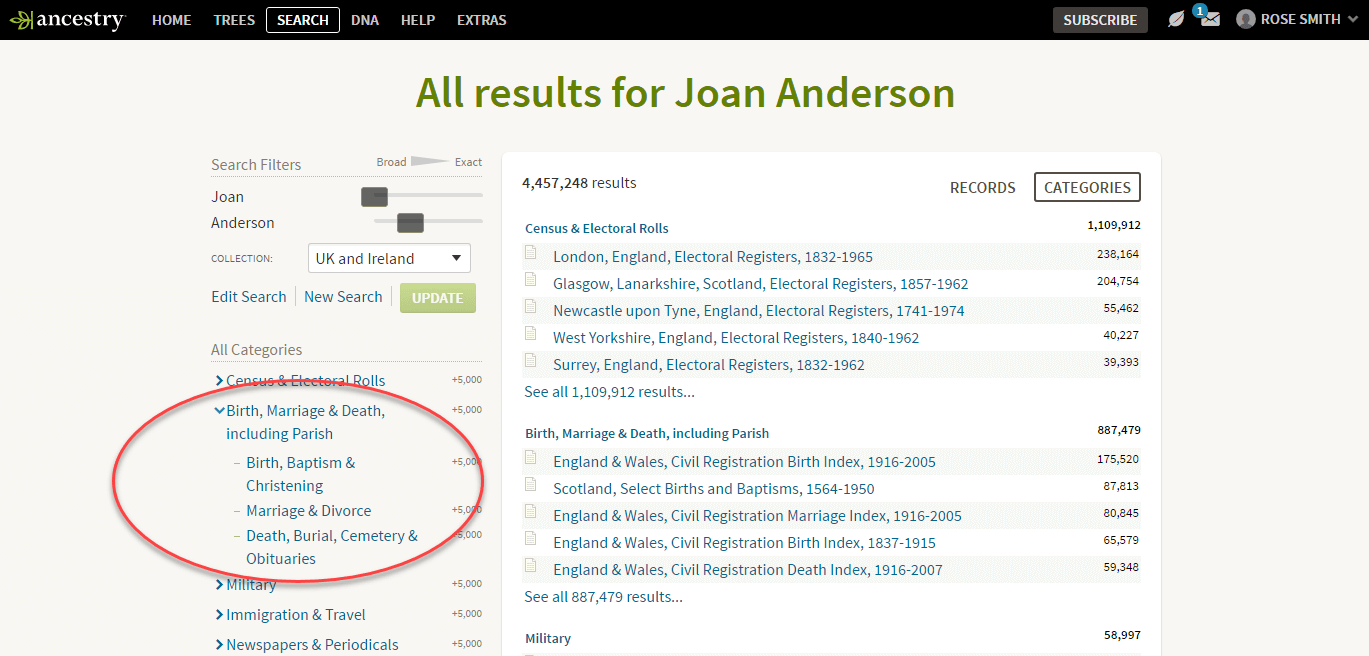
Task: Open the Help menu
Action: [x=418, y=20]
